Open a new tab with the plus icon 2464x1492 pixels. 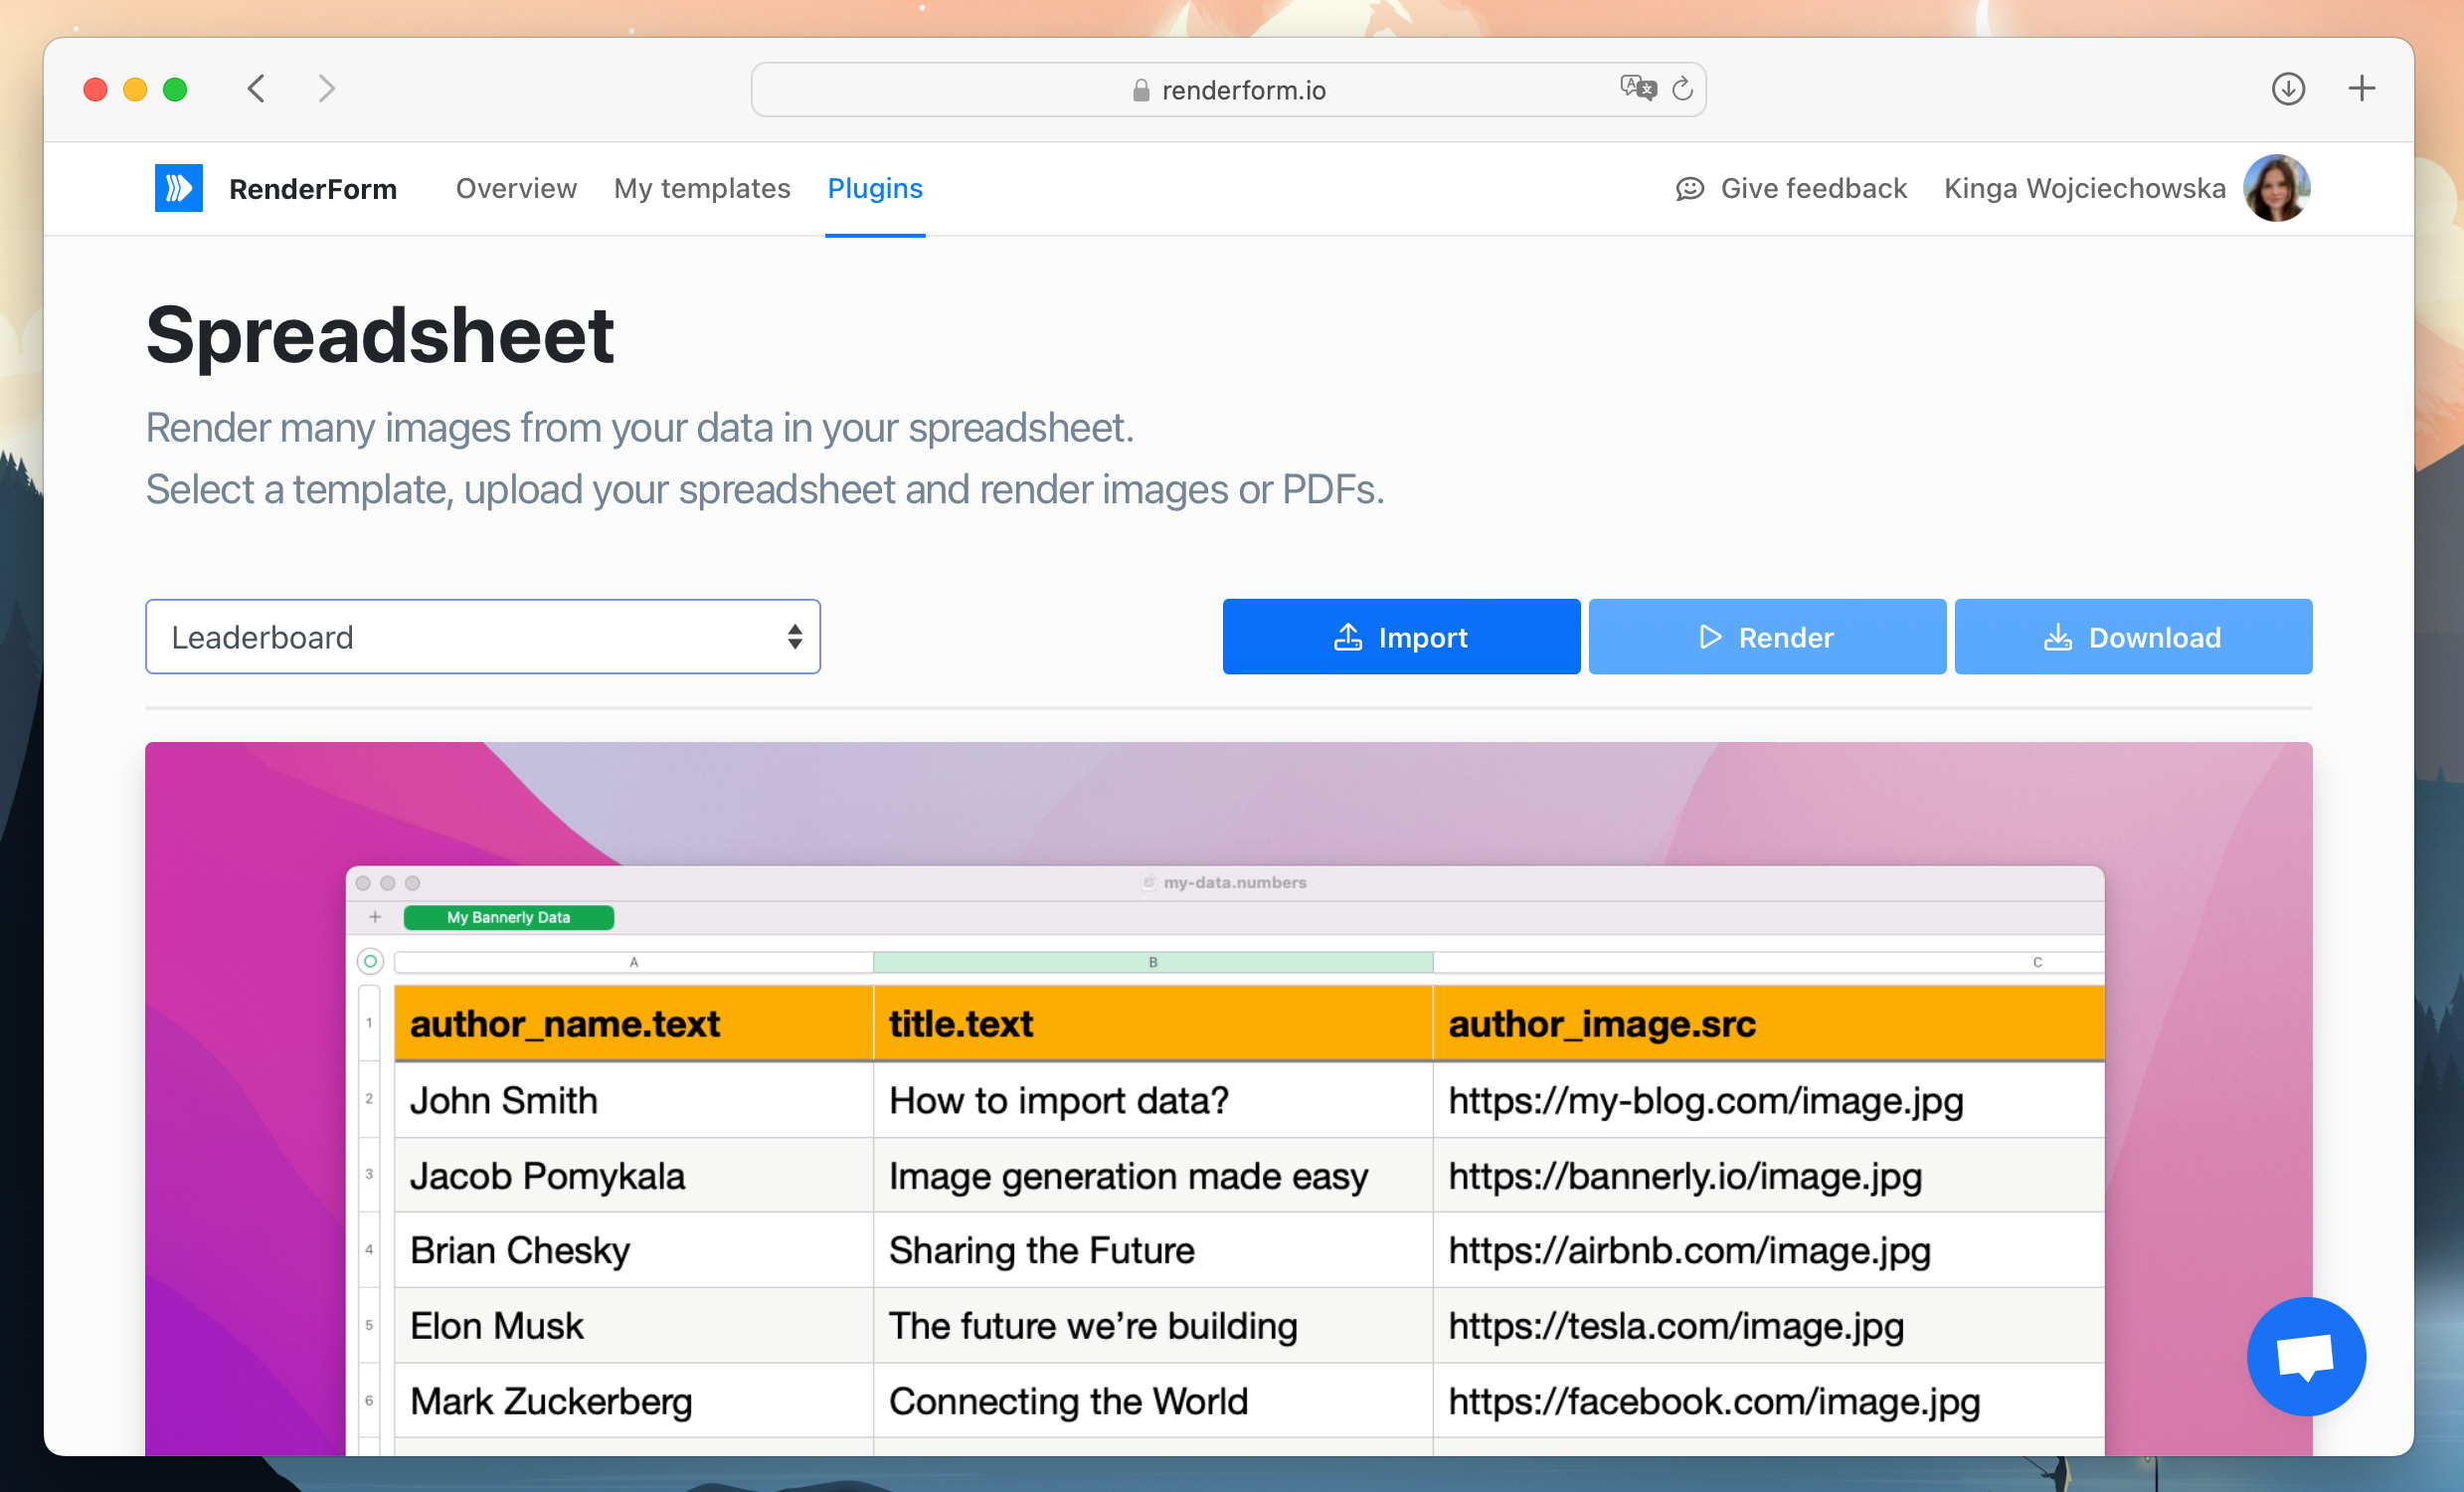click(2362, 89)
